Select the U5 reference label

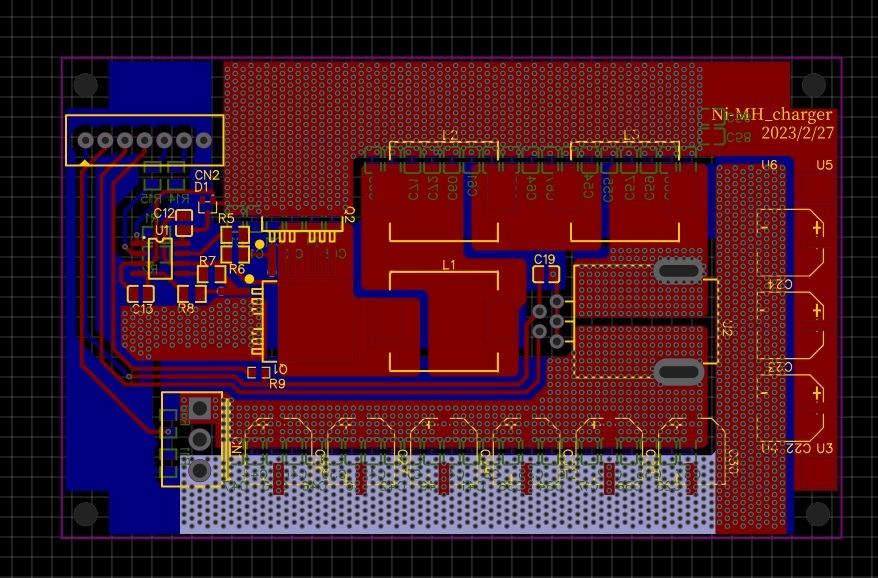point(824,165)
